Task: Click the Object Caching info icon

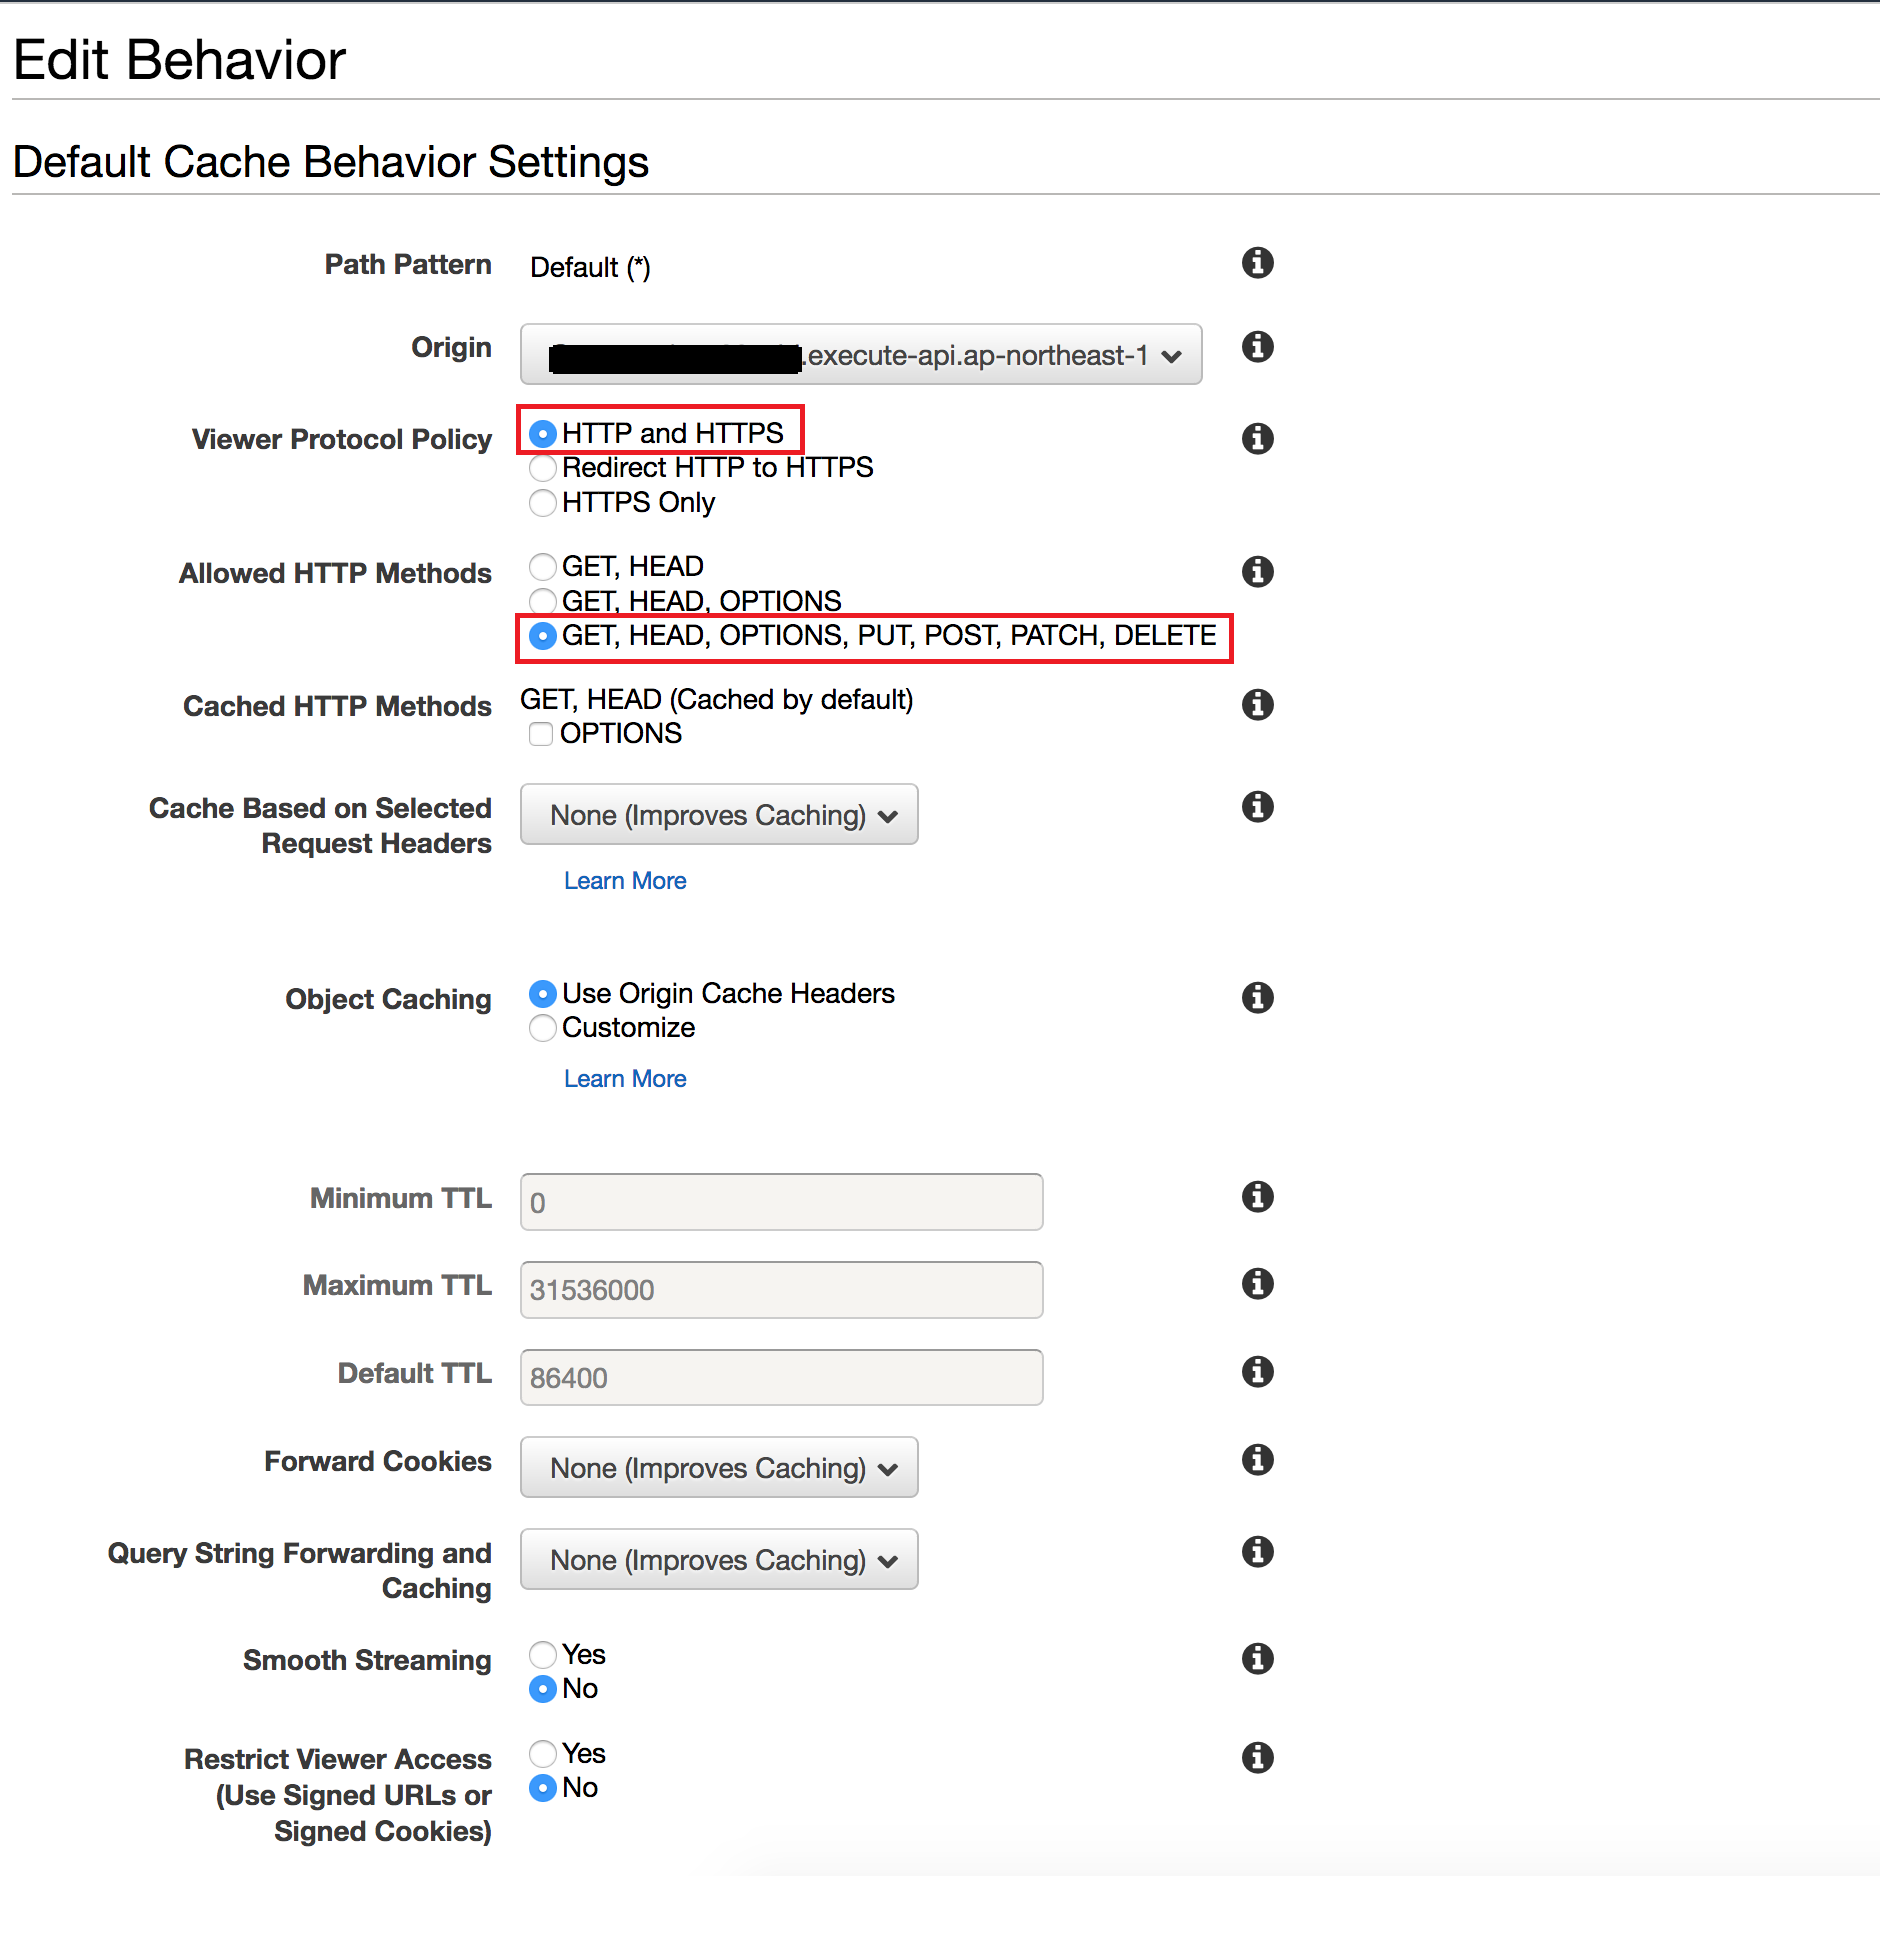Action: [x=1257, y=997]
